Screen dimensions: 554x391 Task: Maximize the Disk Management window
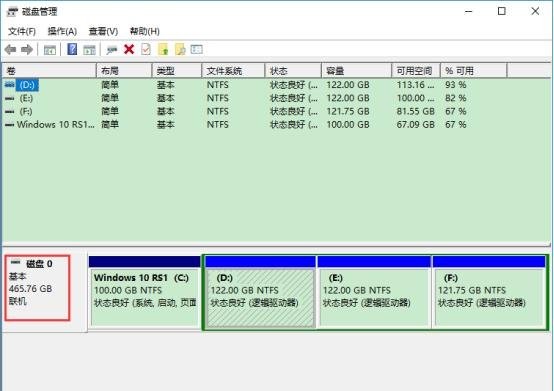(501, 11)
